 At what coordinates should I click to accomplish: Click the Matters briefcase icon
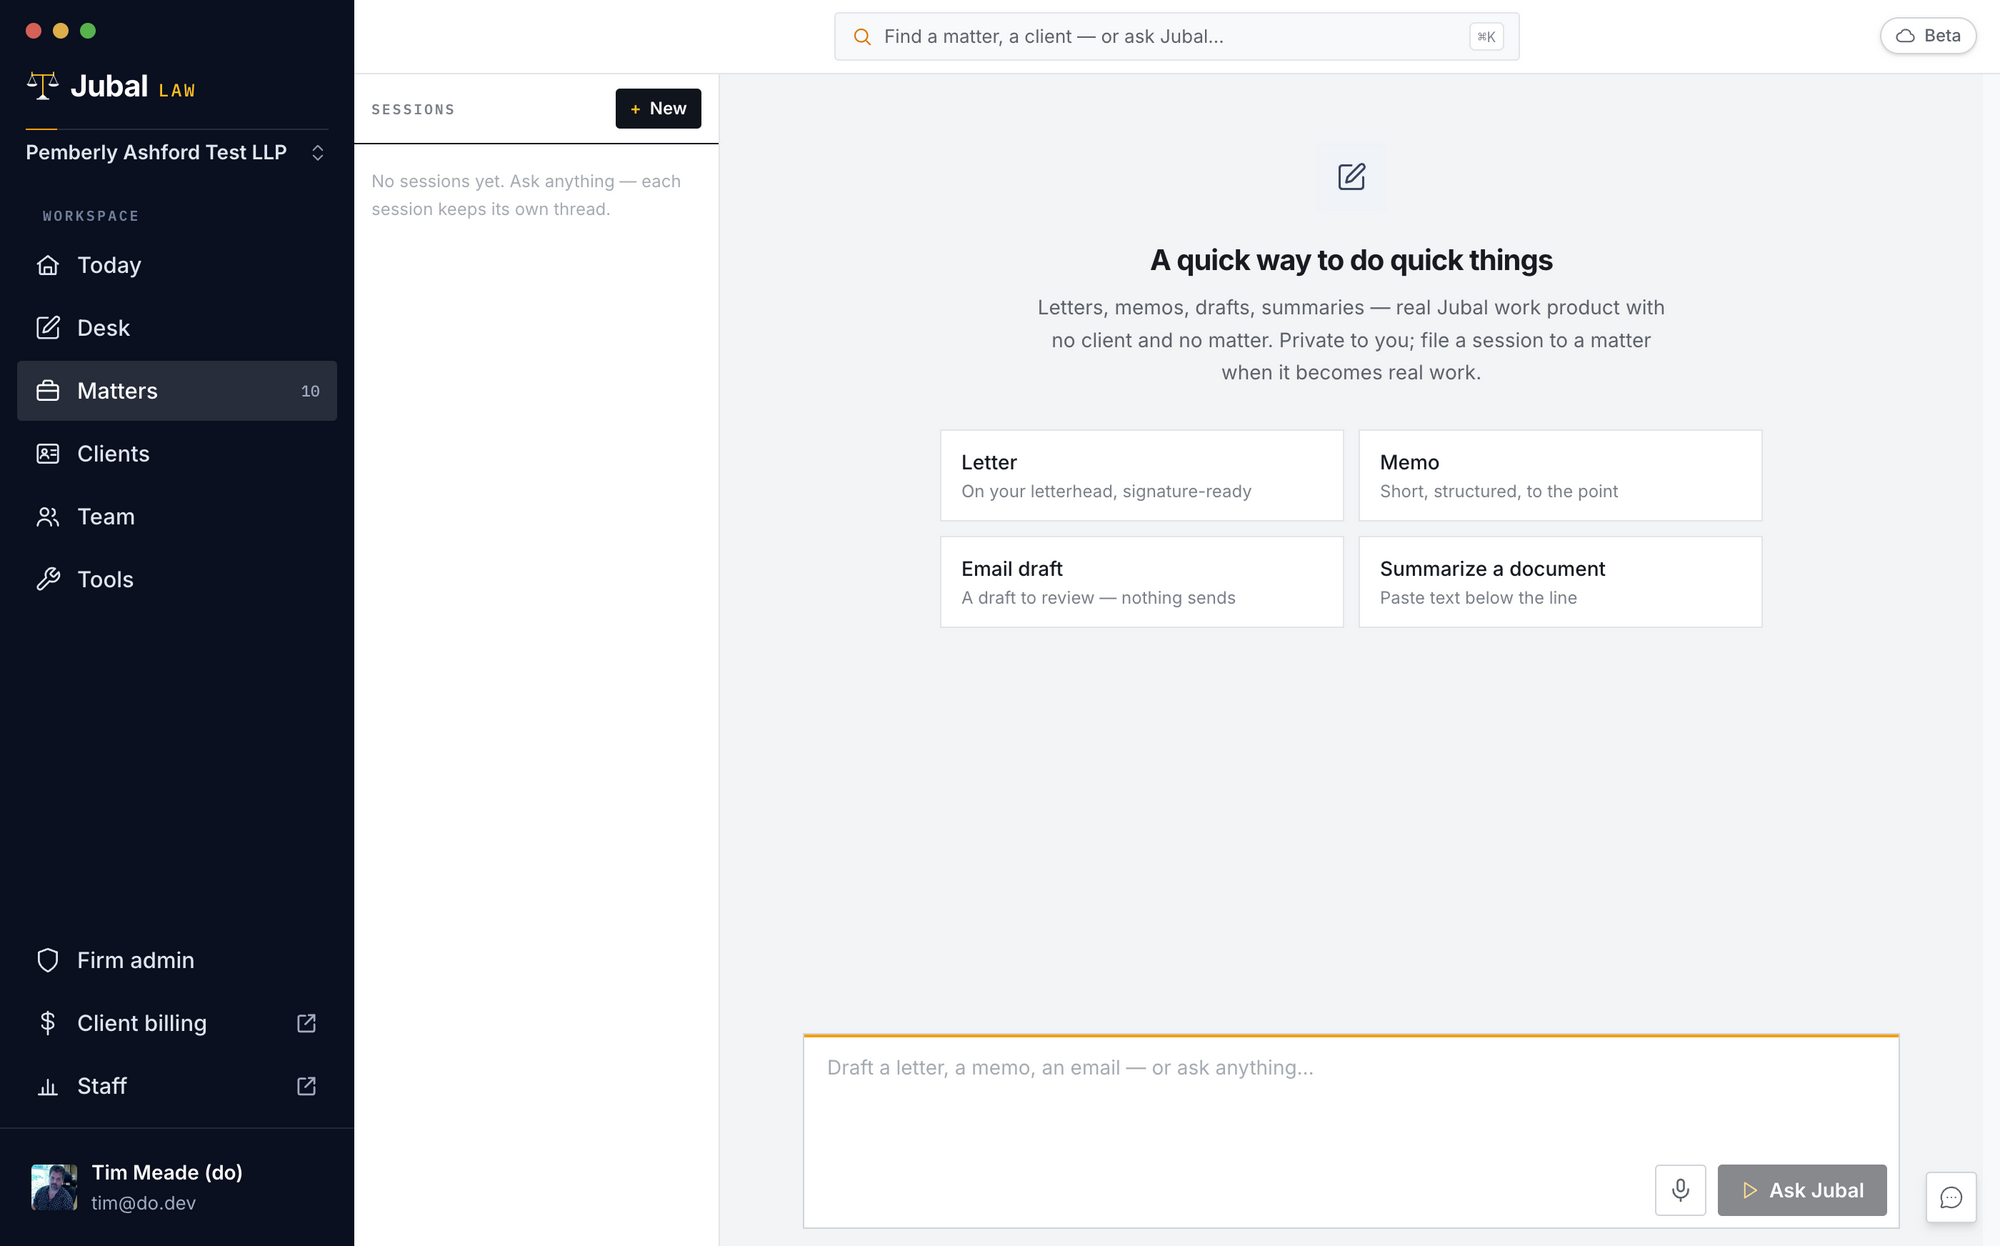pos(48,391)
